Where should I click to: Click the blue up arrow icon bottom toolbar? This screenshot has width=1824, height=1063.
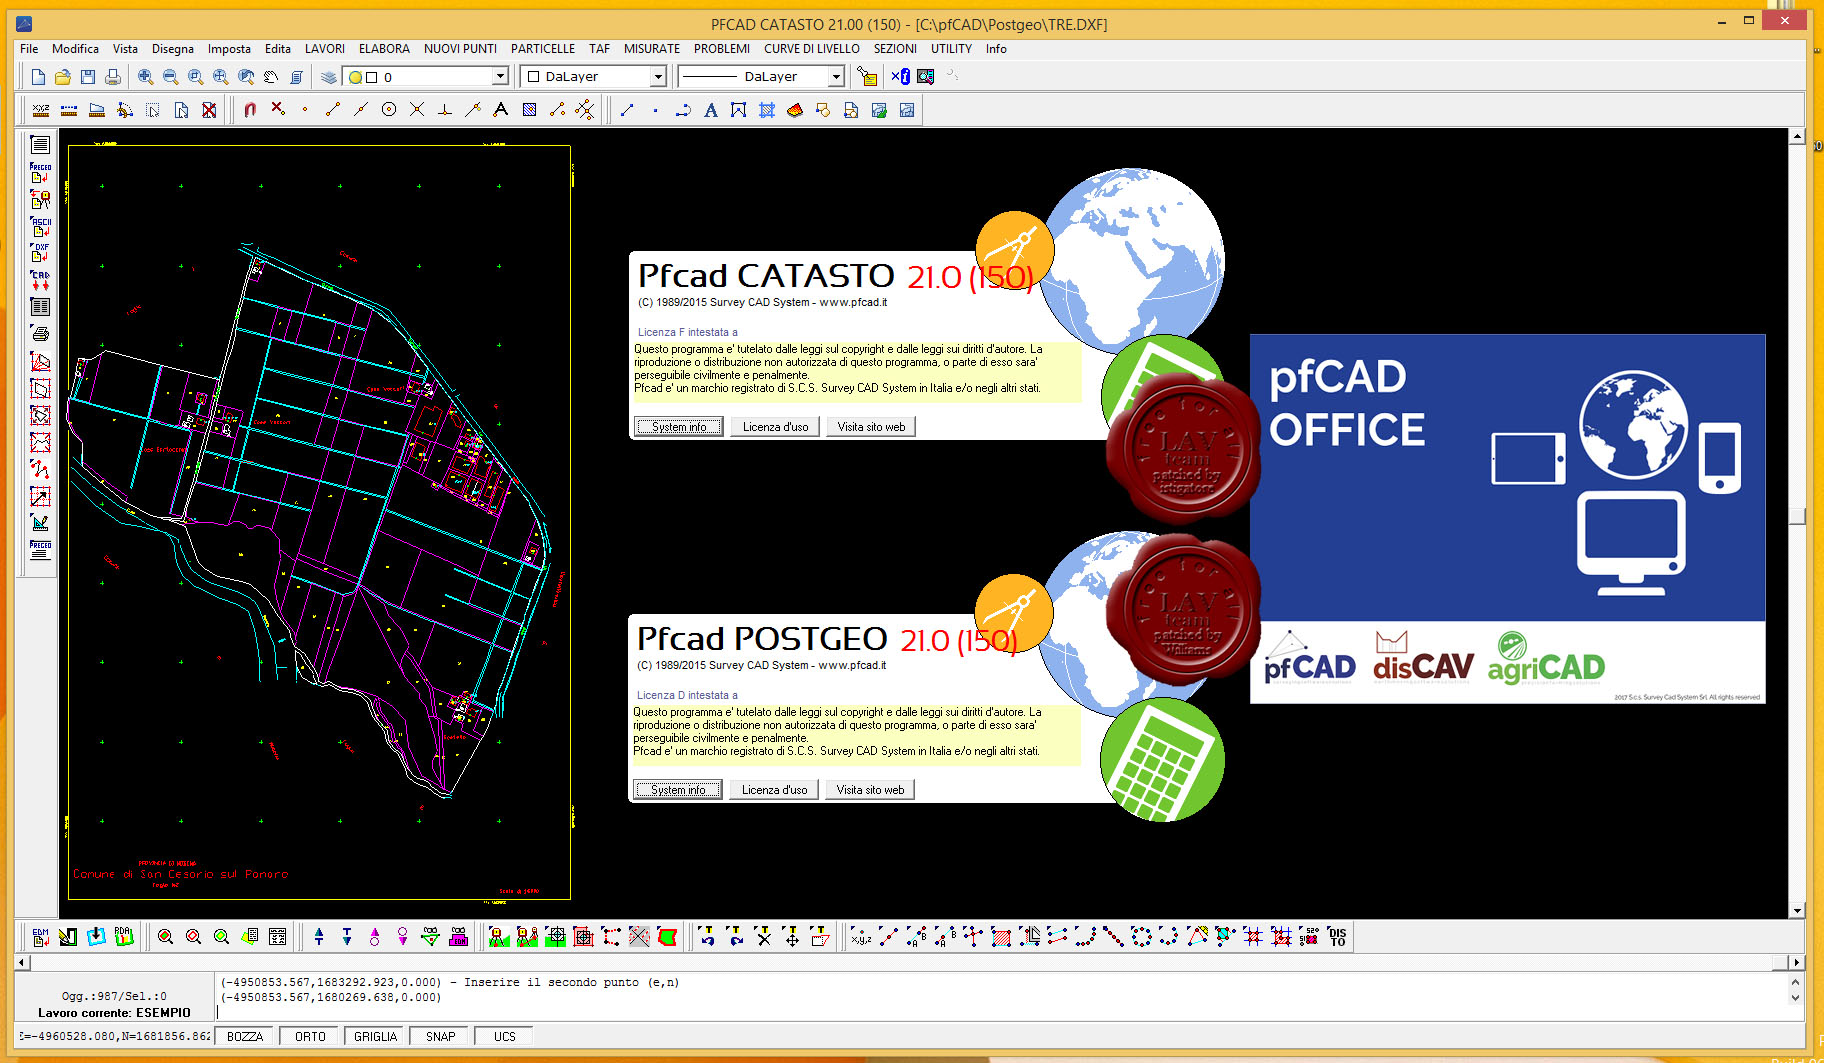click(x=319, y=937)
